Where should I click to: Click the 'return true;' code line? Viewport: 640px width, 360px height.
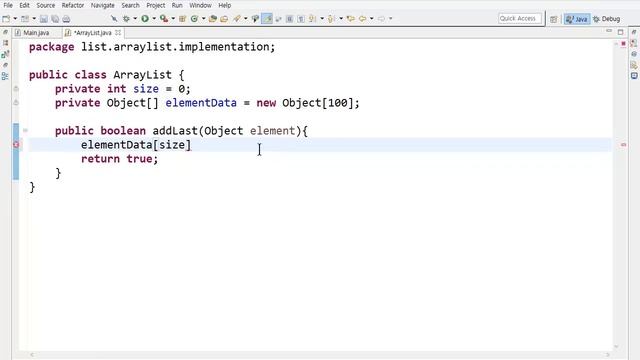tap(119, 159)
